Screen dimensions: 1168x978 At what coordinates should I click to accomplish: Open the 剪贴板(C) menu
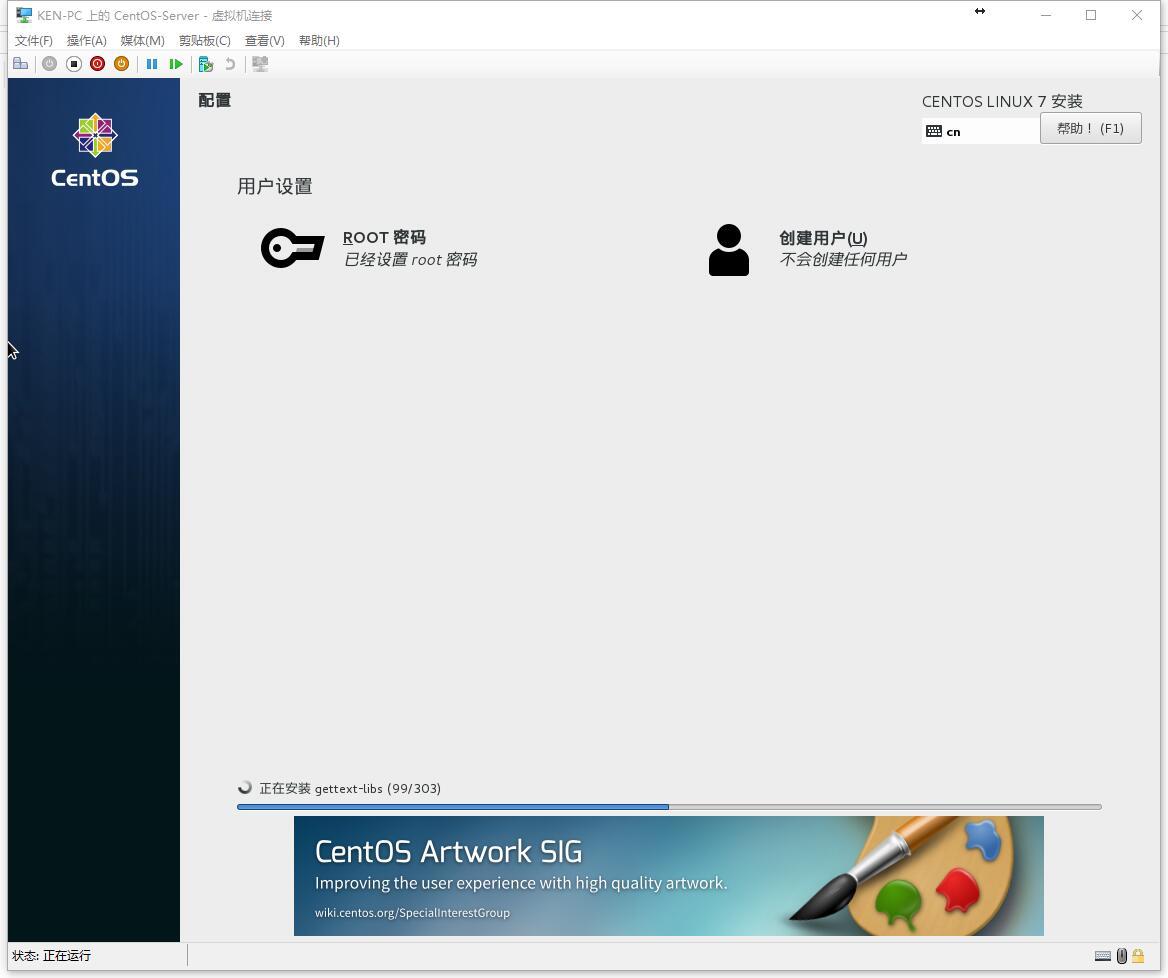pyautogui.click(x=205, y=40)
